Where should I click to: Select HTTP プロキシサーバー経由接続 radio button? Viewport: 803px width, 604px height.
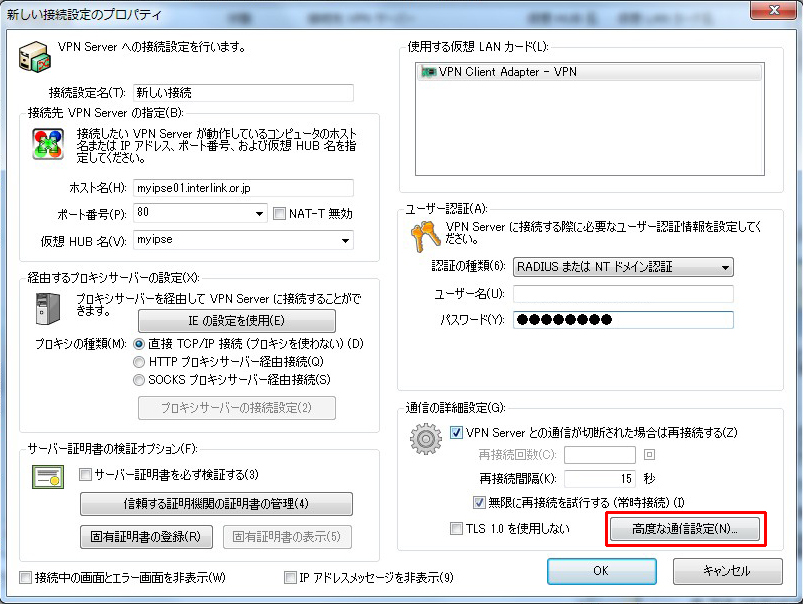(139, 361)
